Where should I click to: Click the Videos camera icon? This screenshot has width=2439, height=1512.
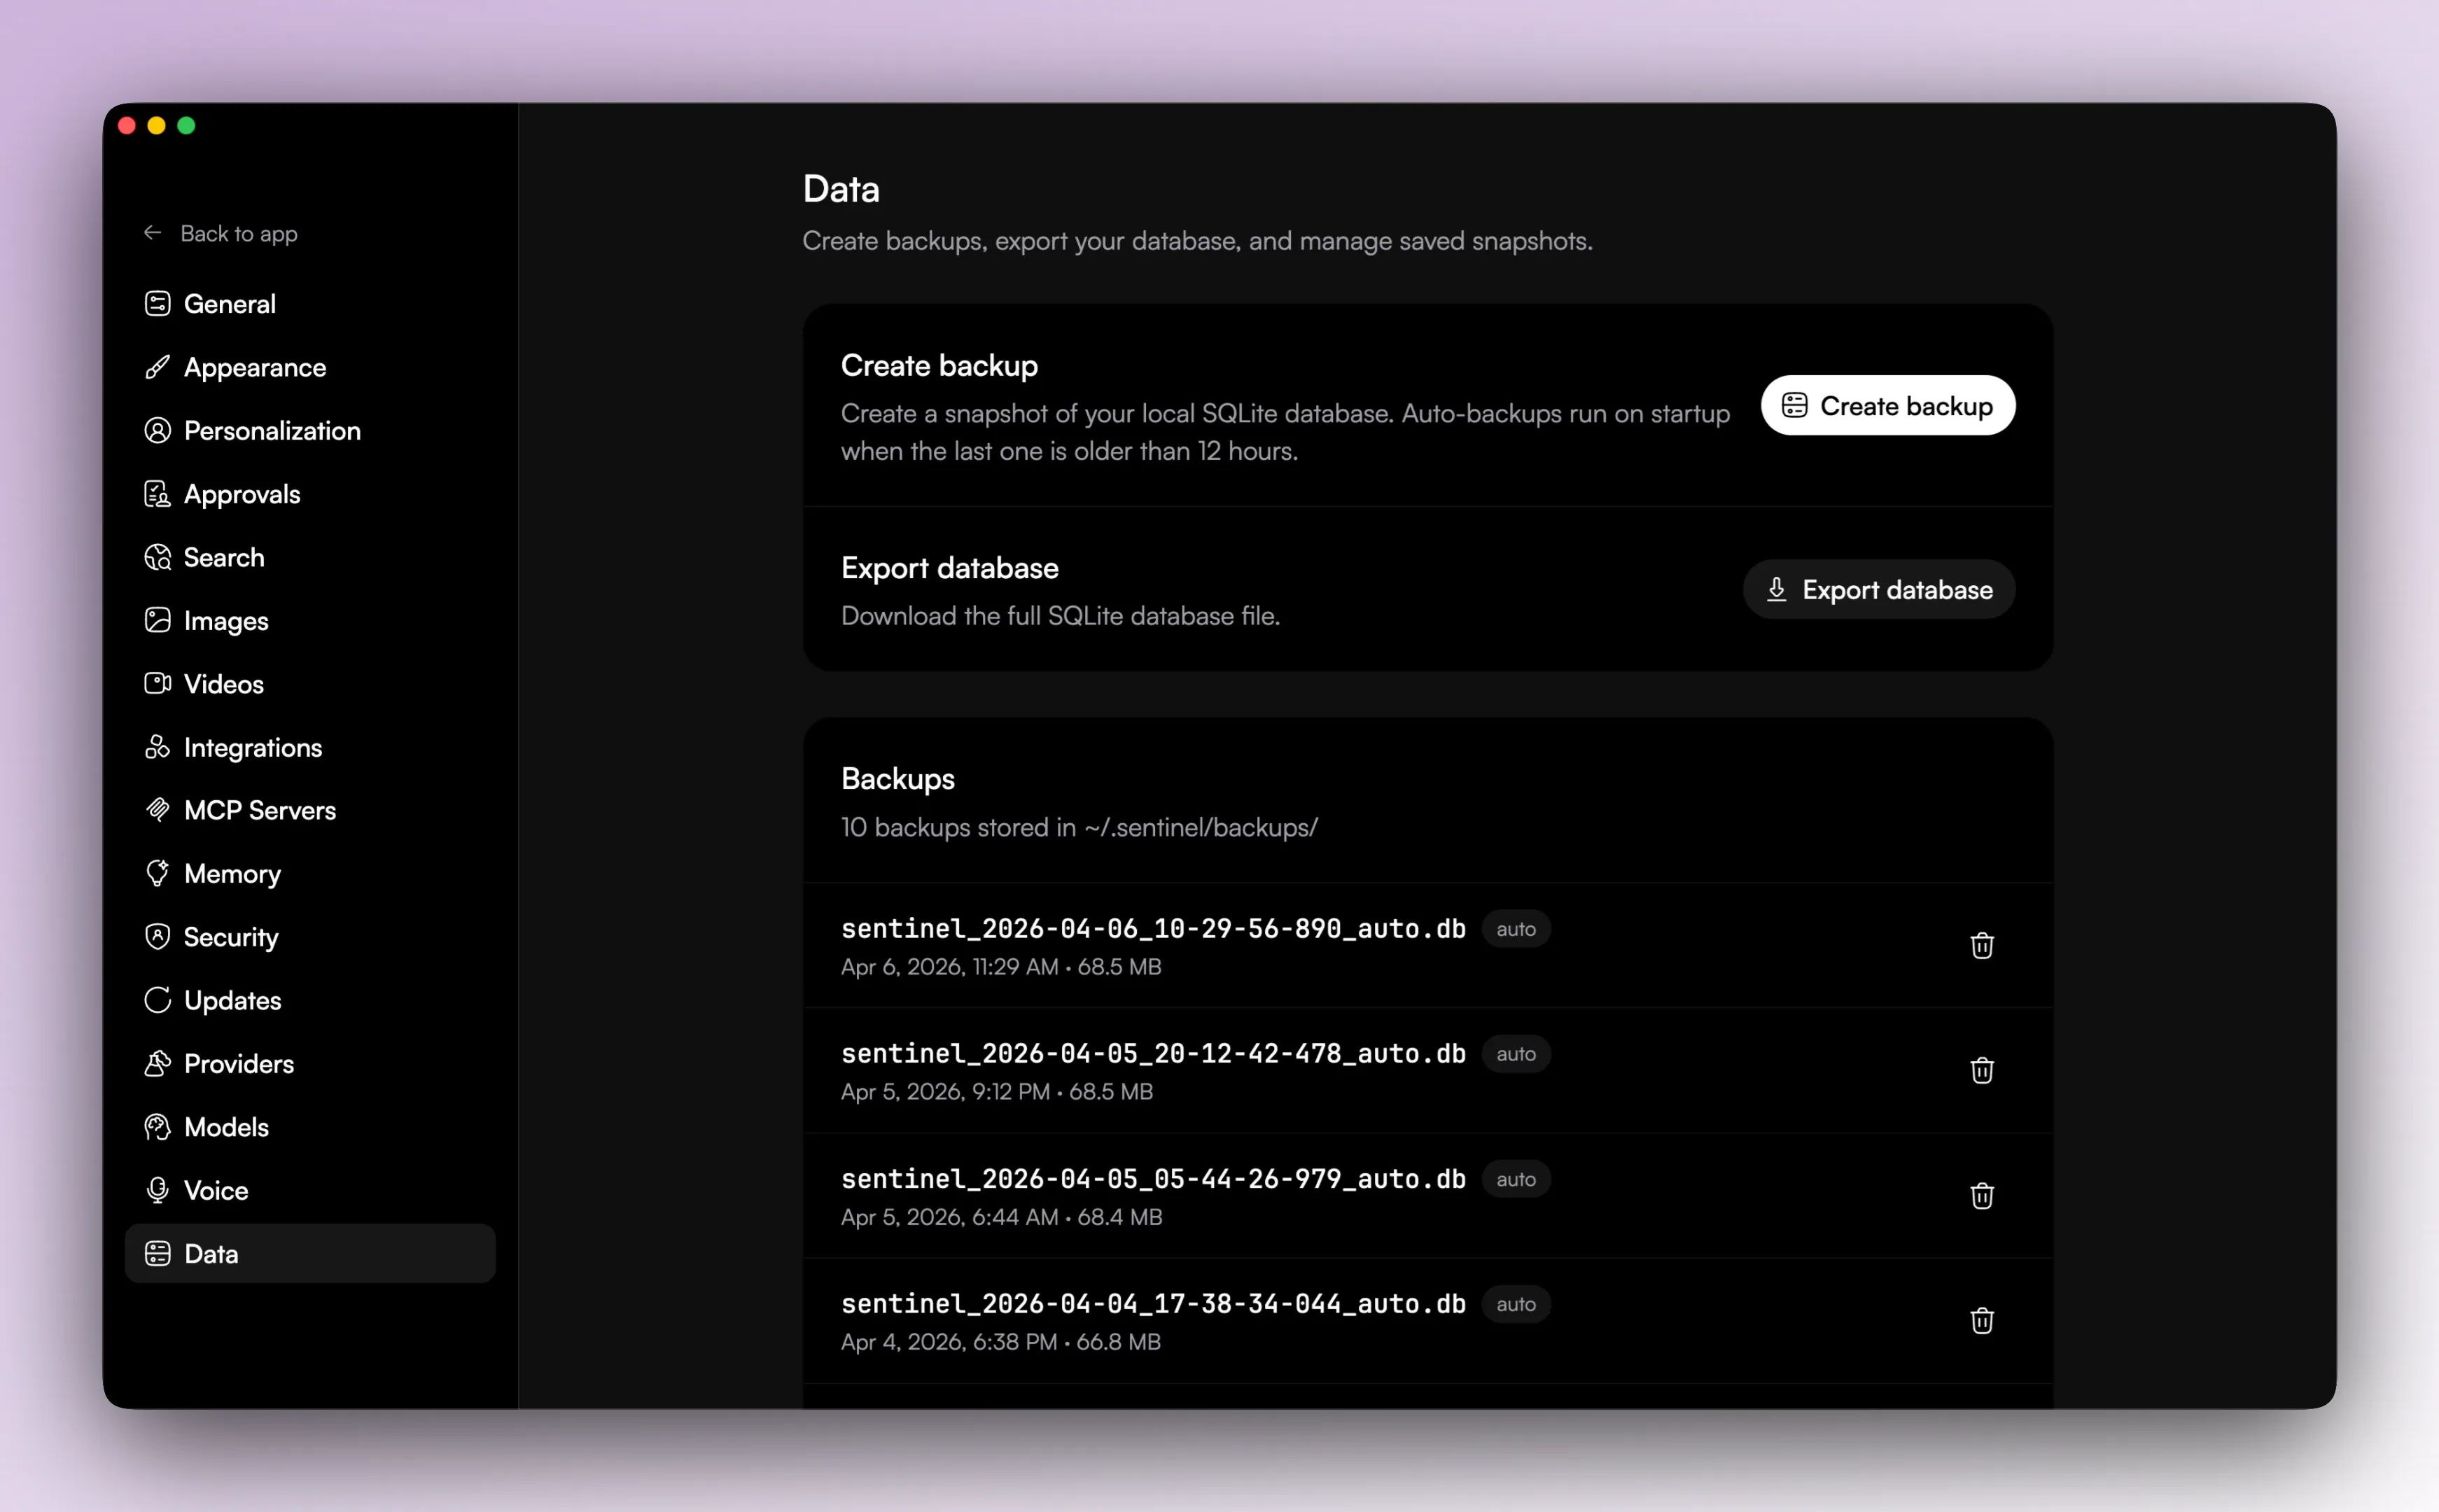(157, 684)
